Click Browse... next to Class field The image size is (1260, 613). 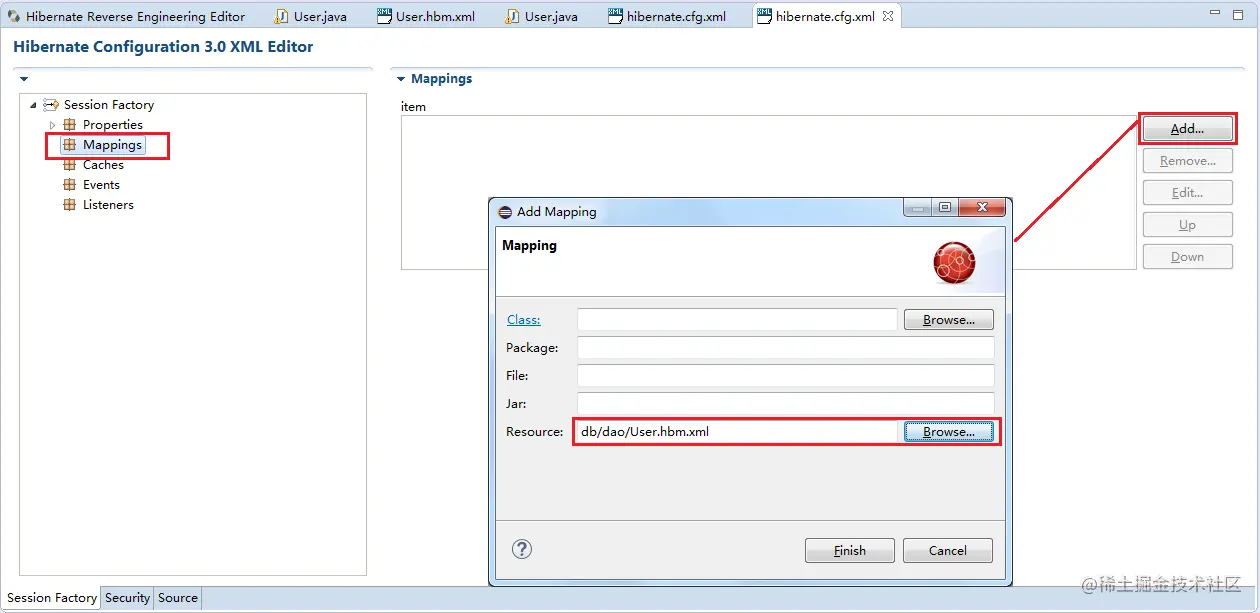[948, 320]
